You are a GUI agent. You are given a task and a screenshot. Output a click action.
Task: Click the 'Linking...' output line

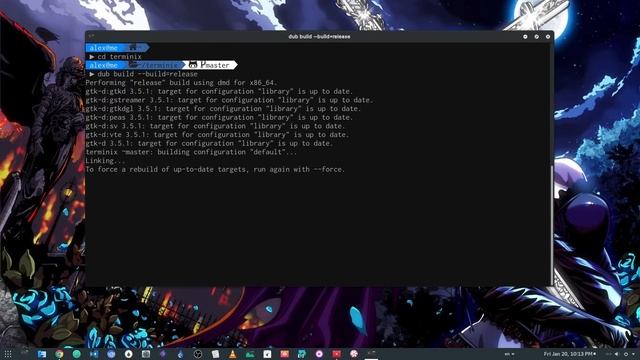coord(105,161)
